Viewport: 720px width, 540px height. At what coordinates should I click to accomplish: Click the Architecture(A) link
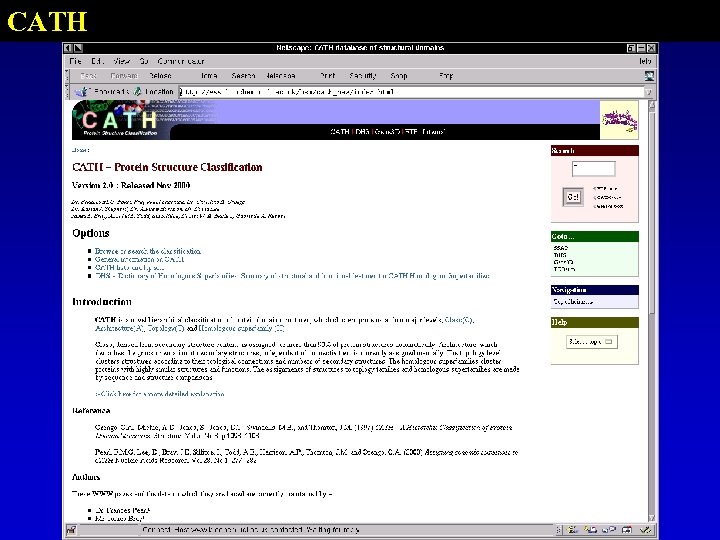pos(120,328)
